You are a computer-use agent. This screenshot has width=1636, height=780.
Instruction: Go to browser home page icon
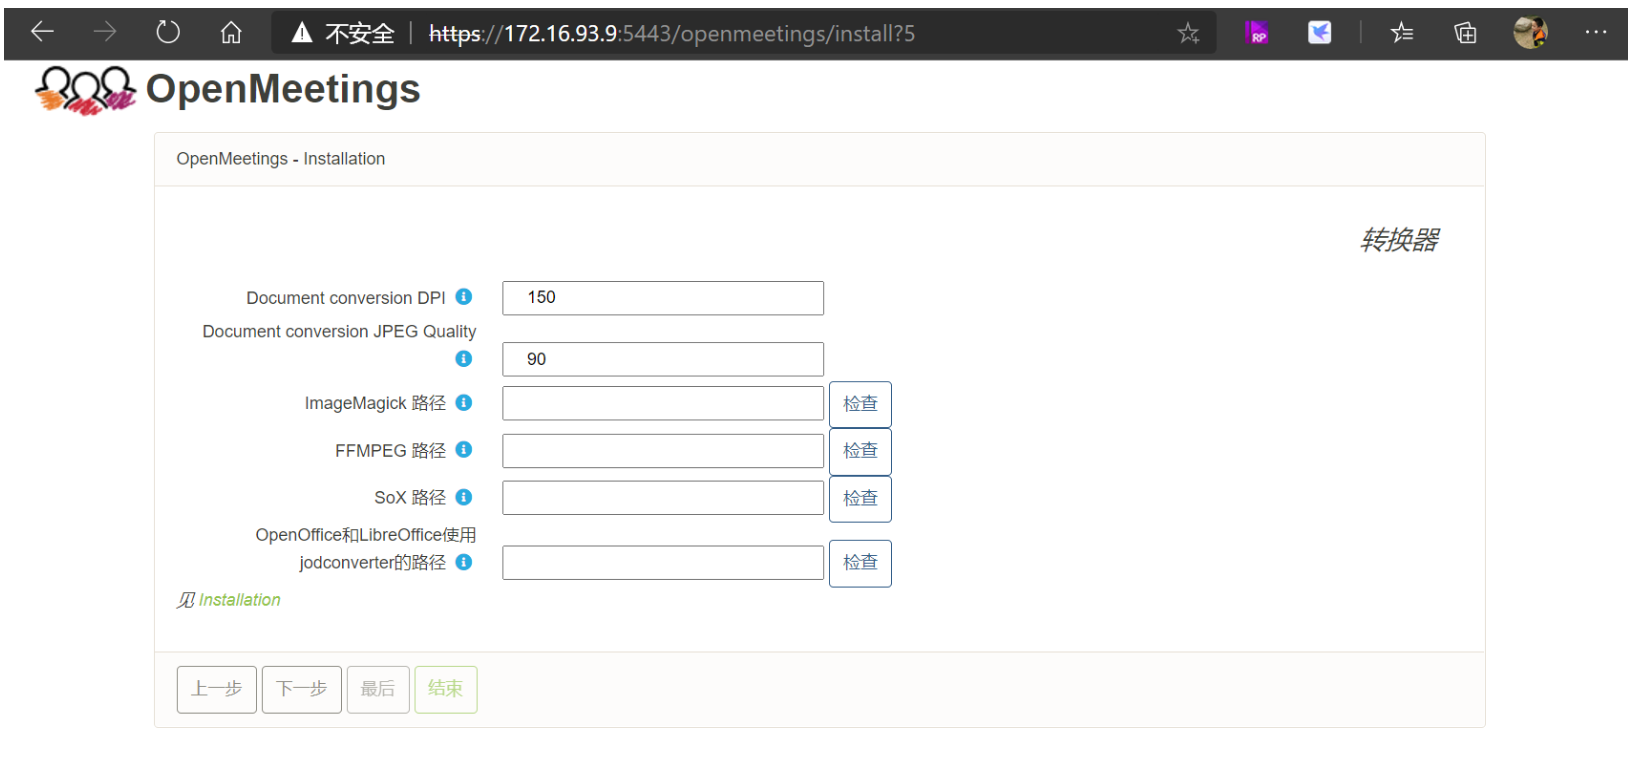tap(231, 33)
